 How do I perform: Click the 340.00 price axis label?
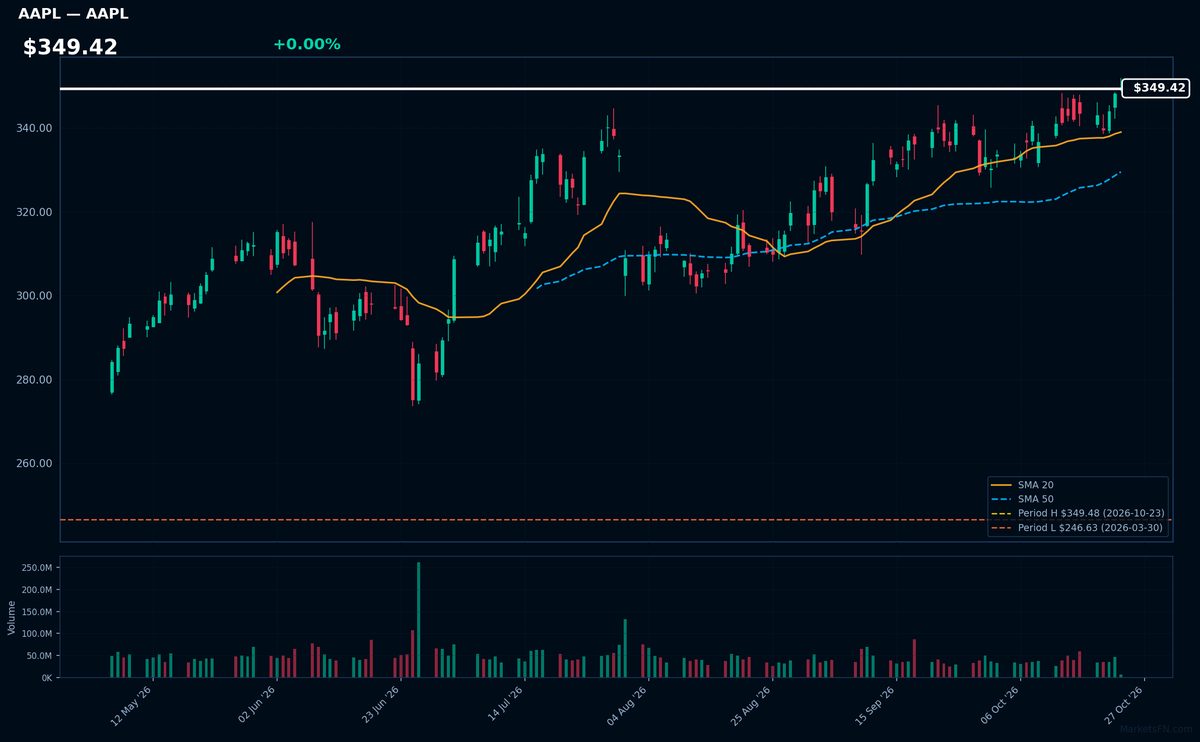point(33,129)
